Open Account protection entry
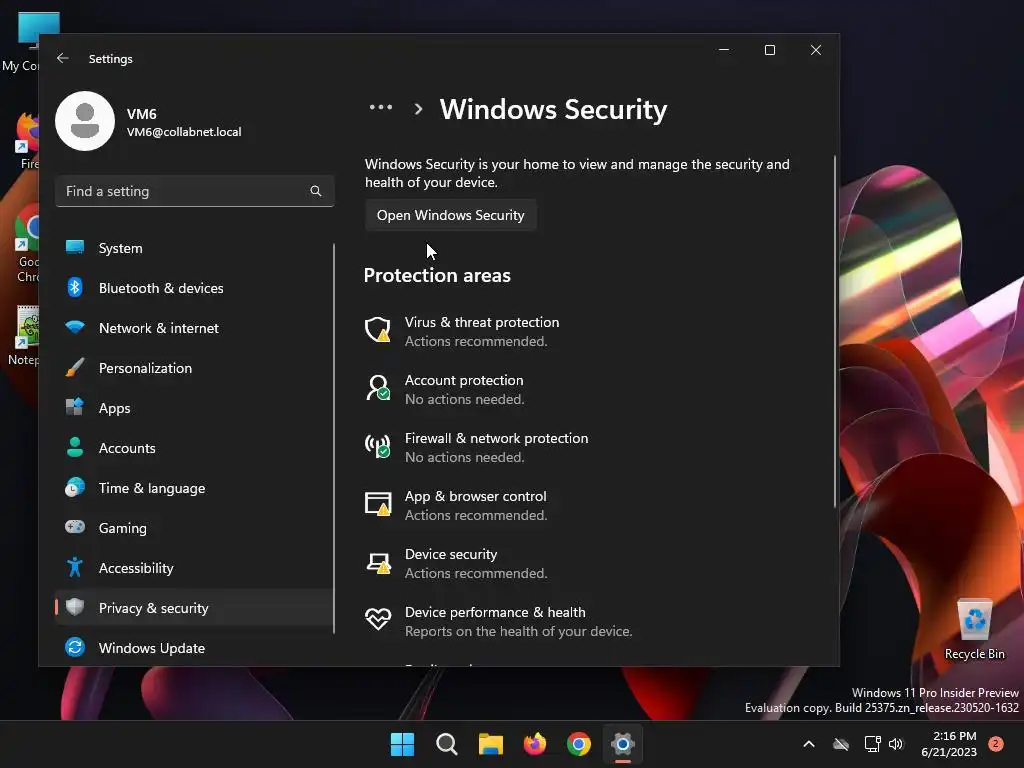 pyautogui.click(x=445, y=389)
